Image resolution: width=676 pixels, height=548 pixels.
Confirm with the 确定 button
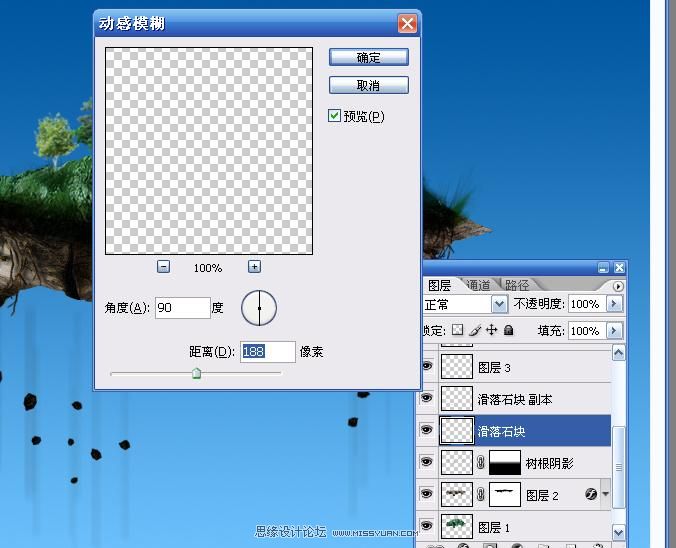pos(369,57)
